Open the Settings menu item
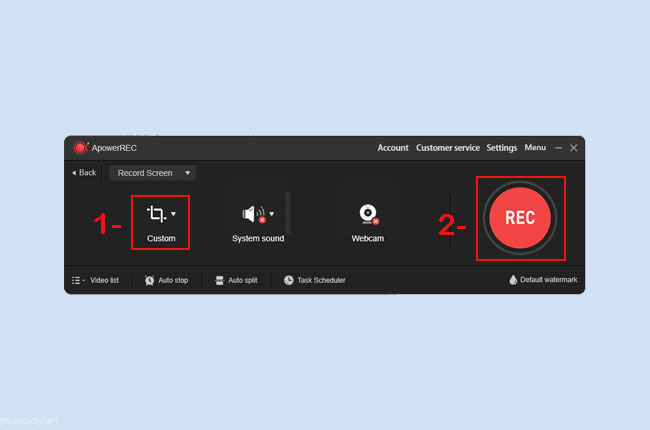The image size is (650, 430). click(x=502, y=148)
